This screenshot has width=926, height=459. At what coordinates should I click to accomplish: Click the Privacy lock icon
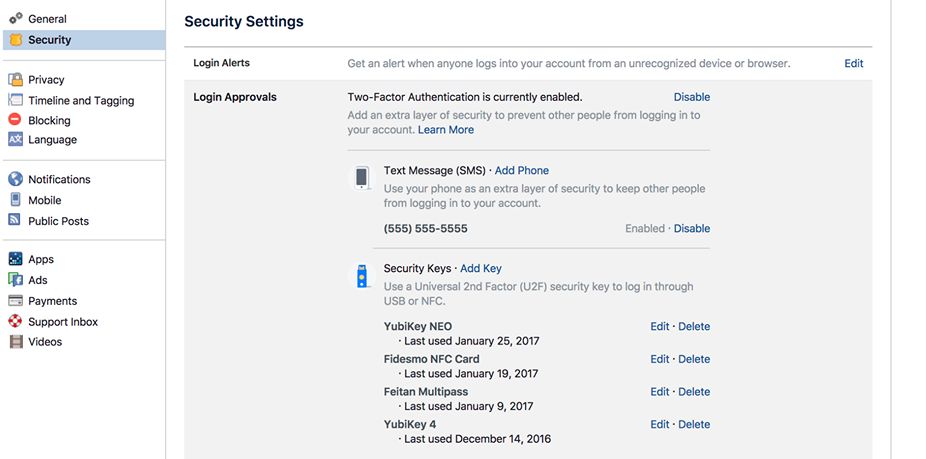click(x=15, y=80)
